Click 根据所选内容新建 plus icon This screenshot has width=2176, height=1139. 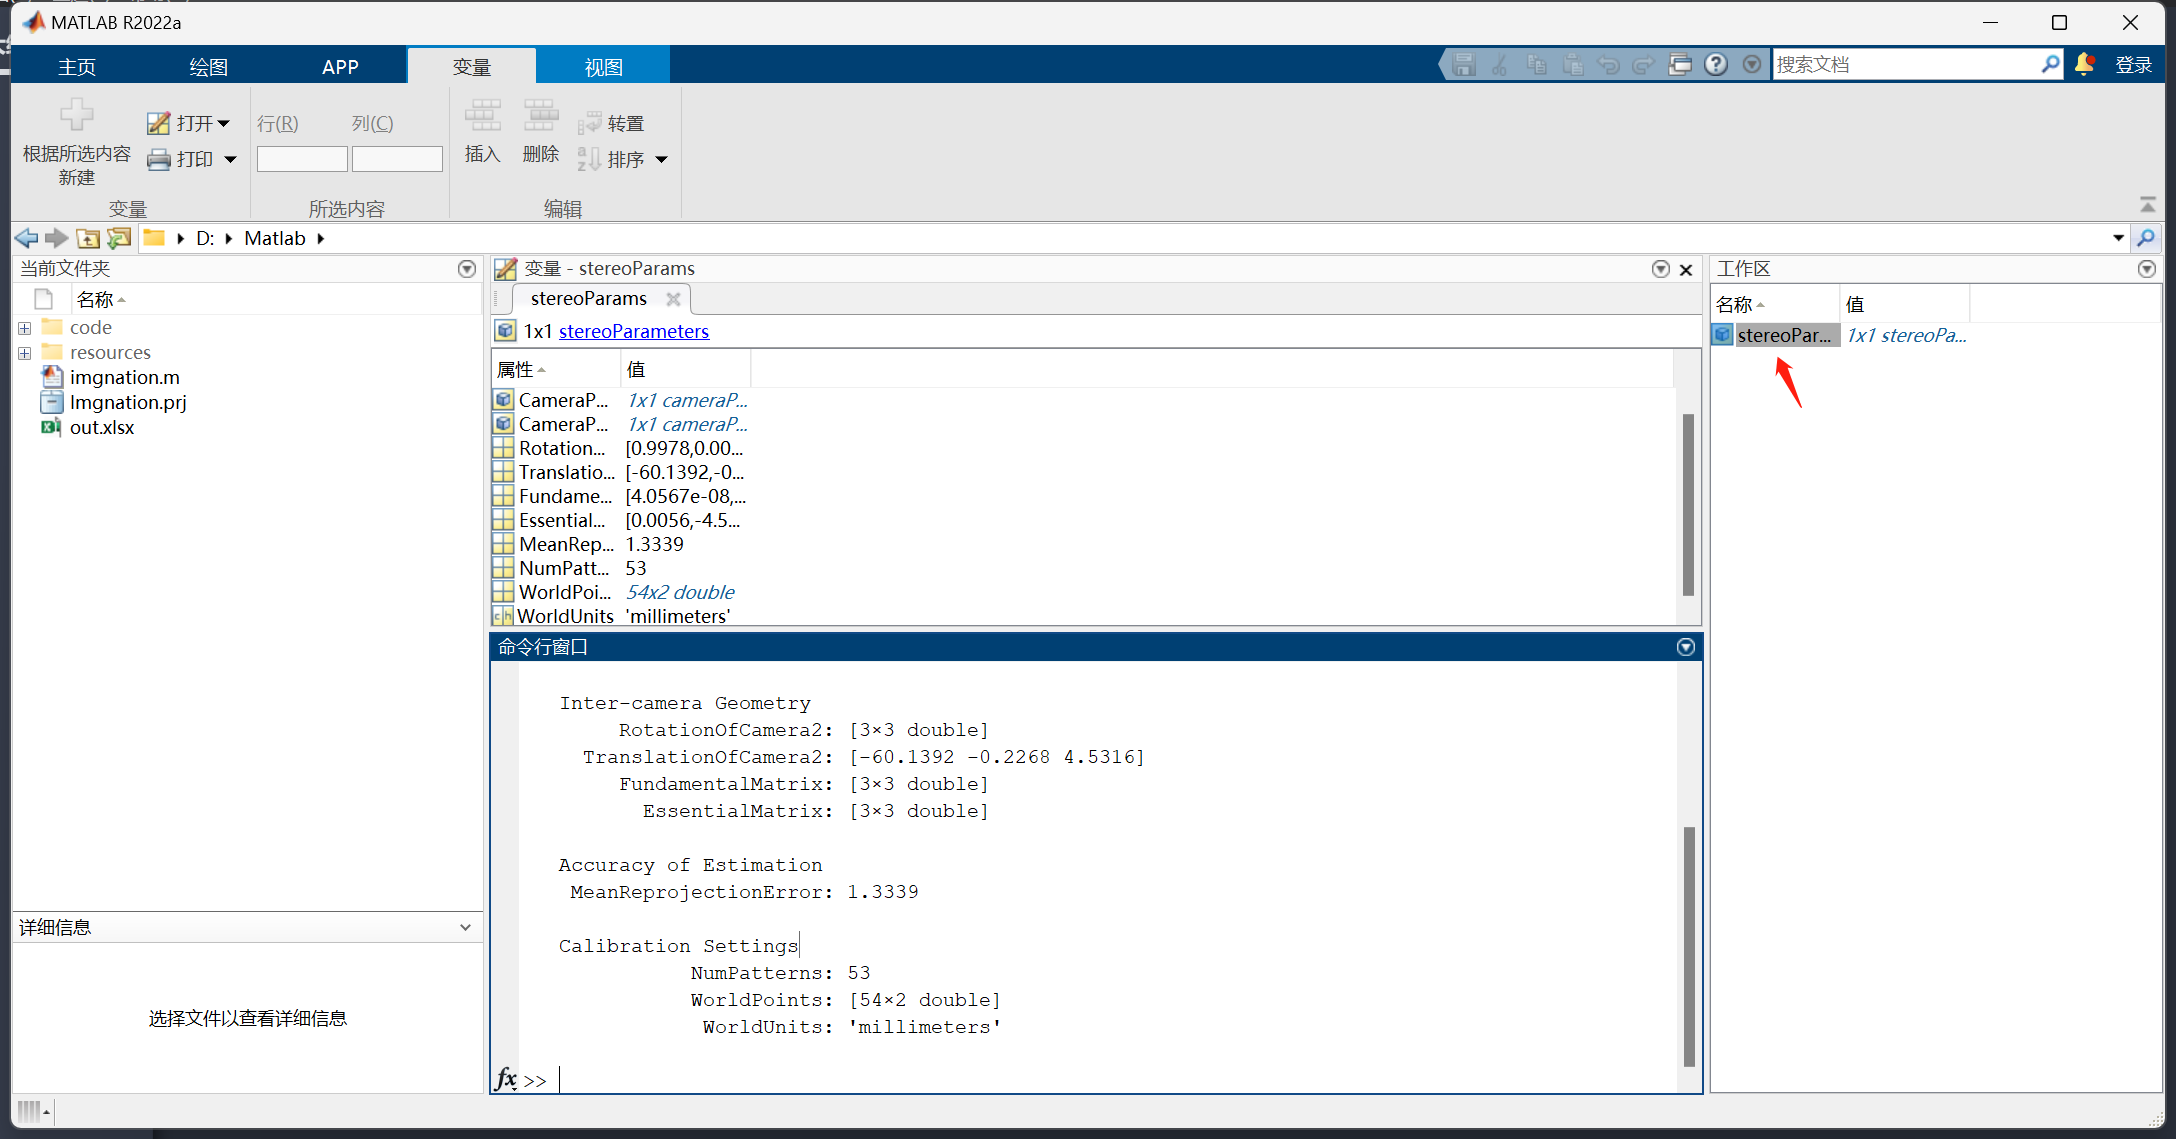[x=77, y=115]
